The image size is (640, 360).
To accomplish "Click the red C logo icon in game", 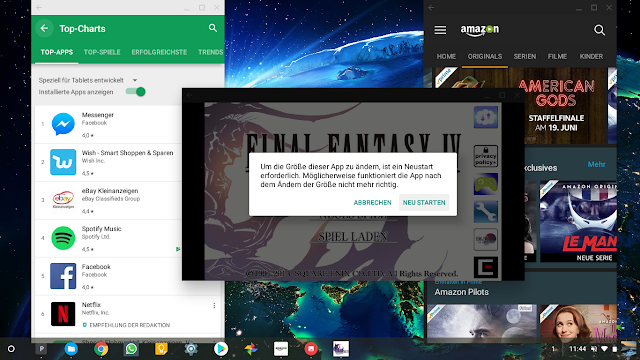I will point(486,267).
